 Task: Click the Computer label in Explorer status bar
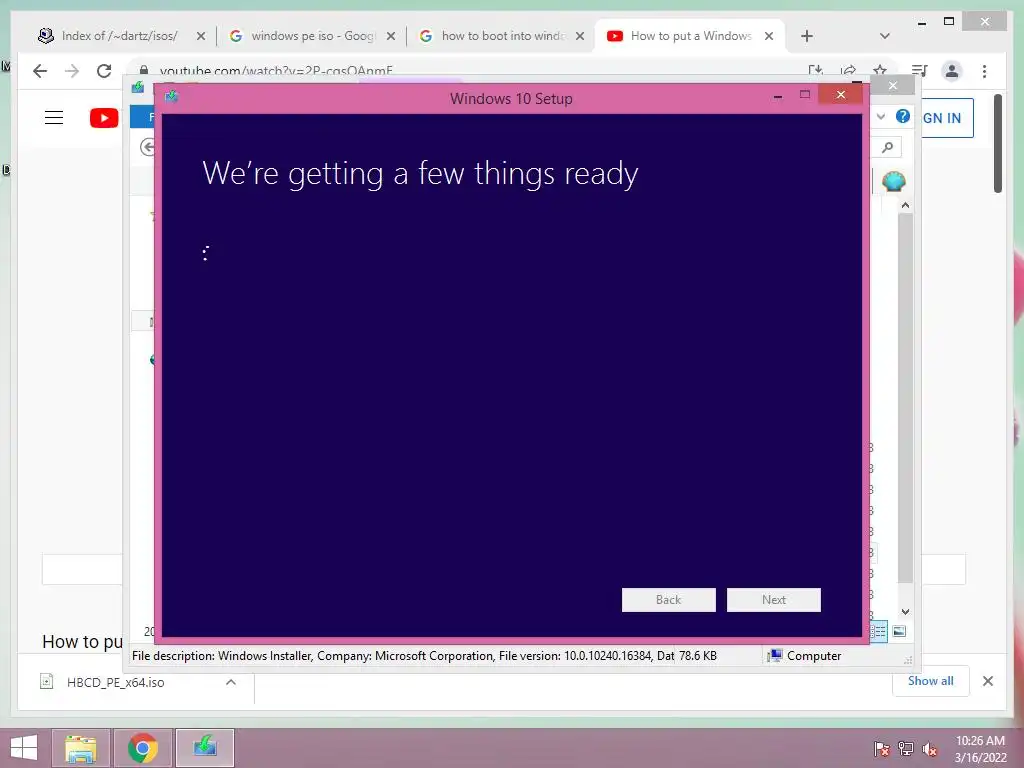(x=814, y=656)
